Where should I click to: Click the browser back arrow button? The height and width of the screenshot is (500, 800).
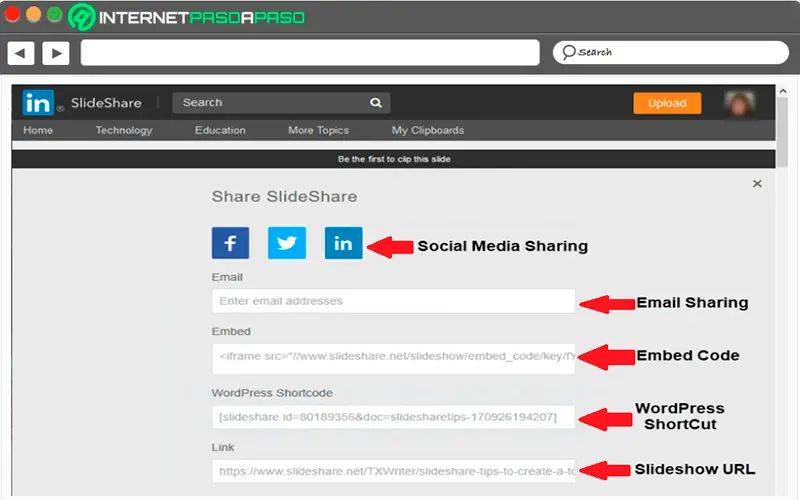(x=20, y=53)
